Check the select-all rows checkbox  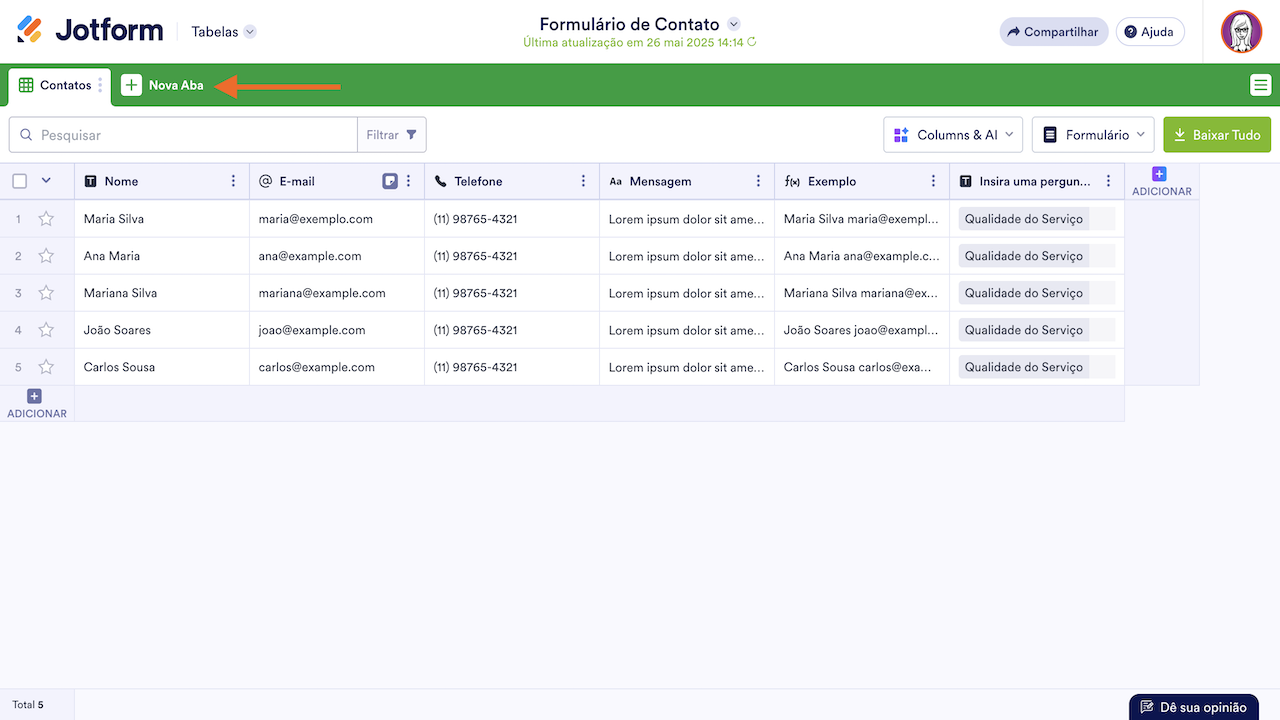point(20,181)
